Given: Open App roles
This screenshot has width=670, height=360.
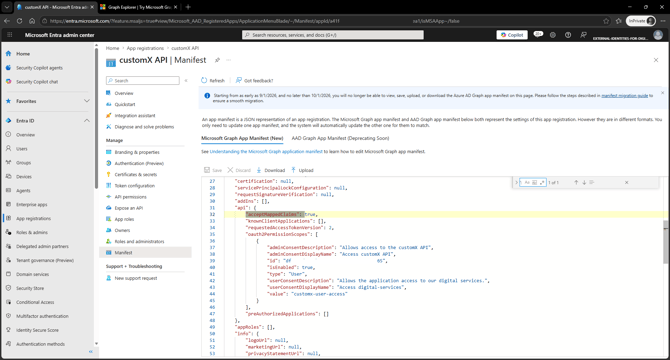Looking at the screenshot, I should point(124,219).
